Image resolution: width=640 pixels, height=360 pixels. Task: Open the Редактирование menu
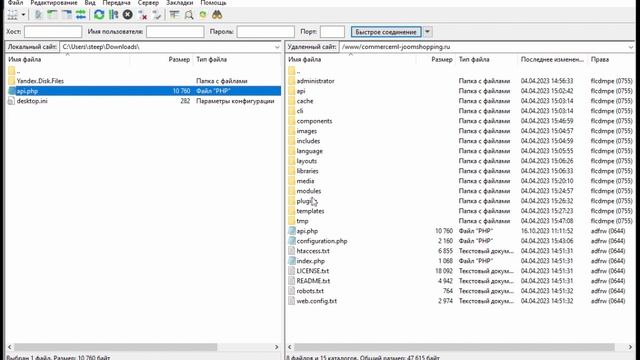(53, 3)
